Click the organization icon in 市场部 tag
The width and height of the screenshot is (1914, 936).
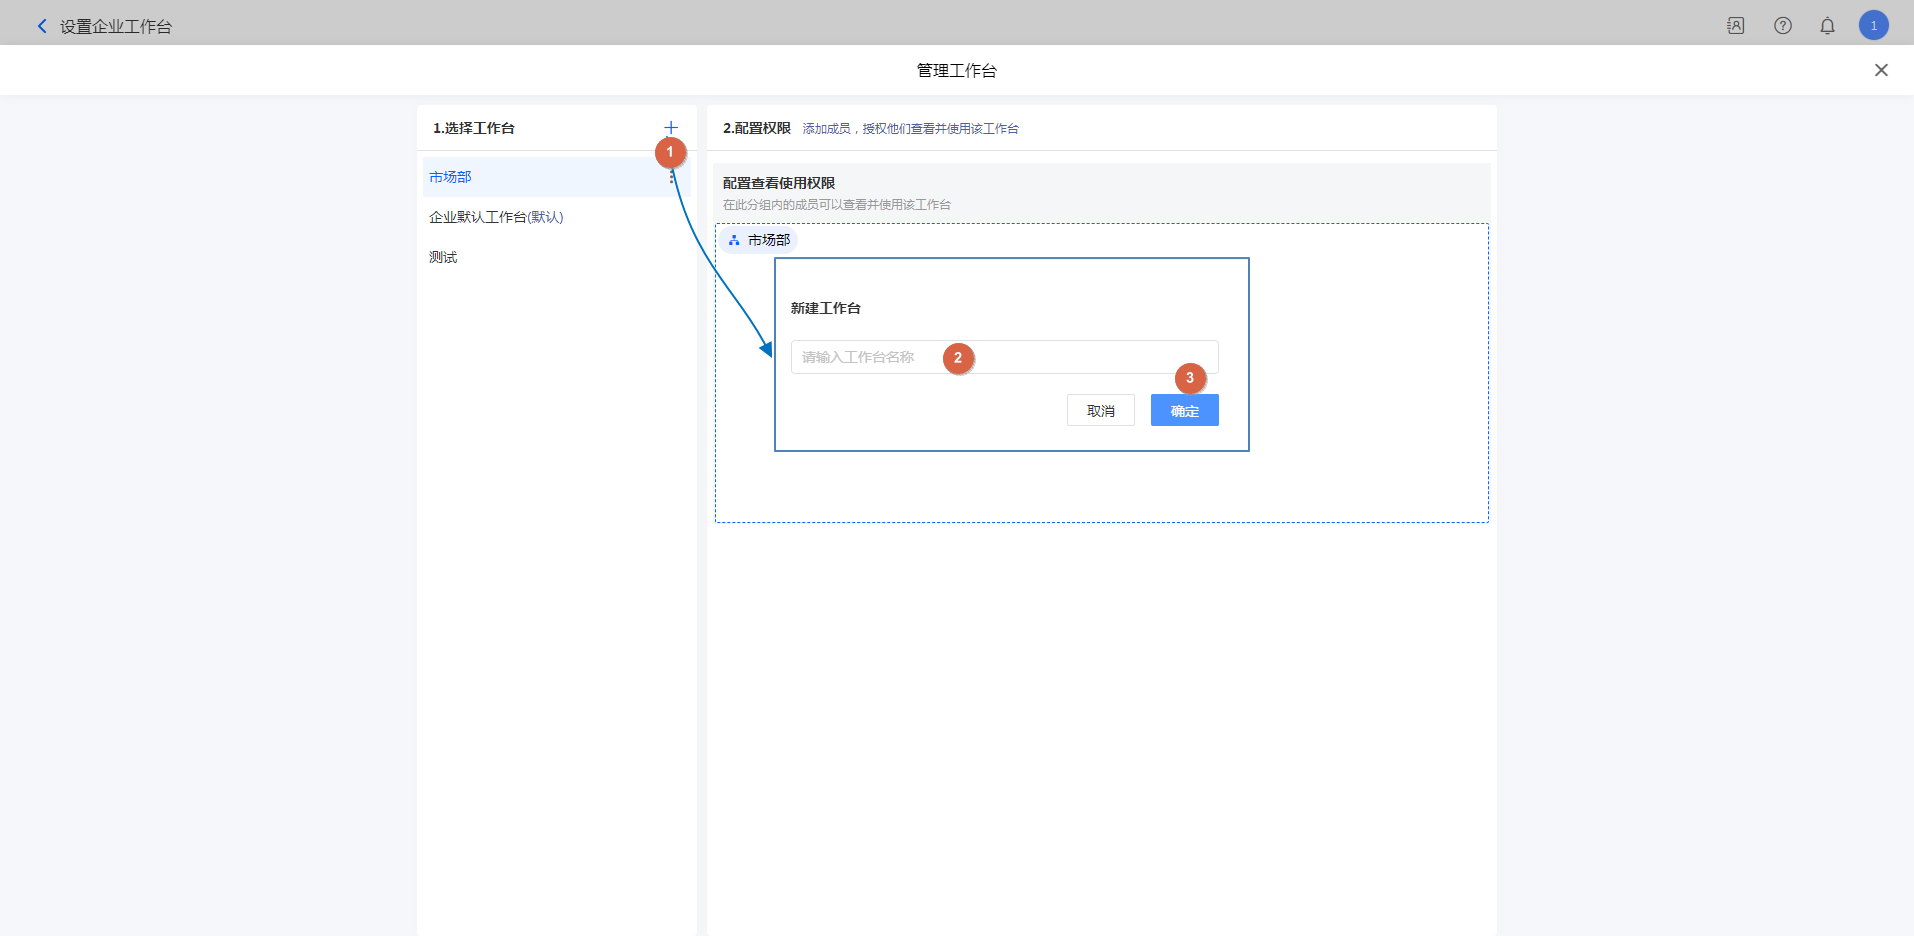click(x=734, y=241)
